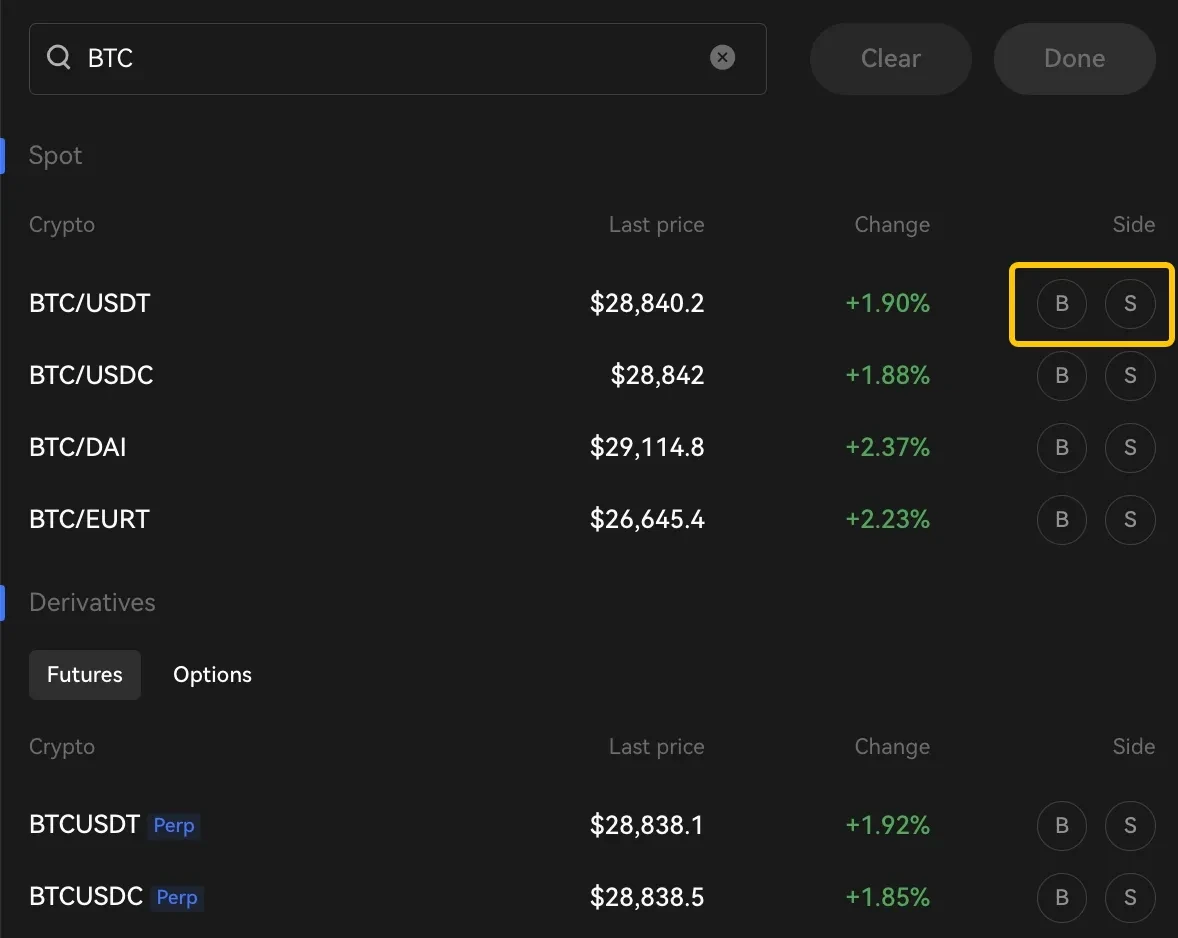Screen dimensions: 1178x938
Task: Select the BTCUSDT perpetual contract name
Action: (x=85, y=825)
